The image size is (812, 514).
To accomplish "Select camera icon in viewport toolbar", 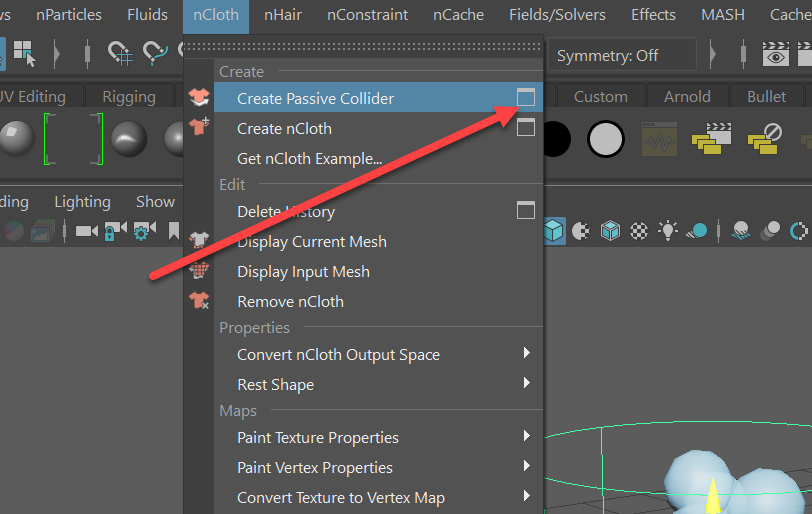I will (x=86, y=231).
